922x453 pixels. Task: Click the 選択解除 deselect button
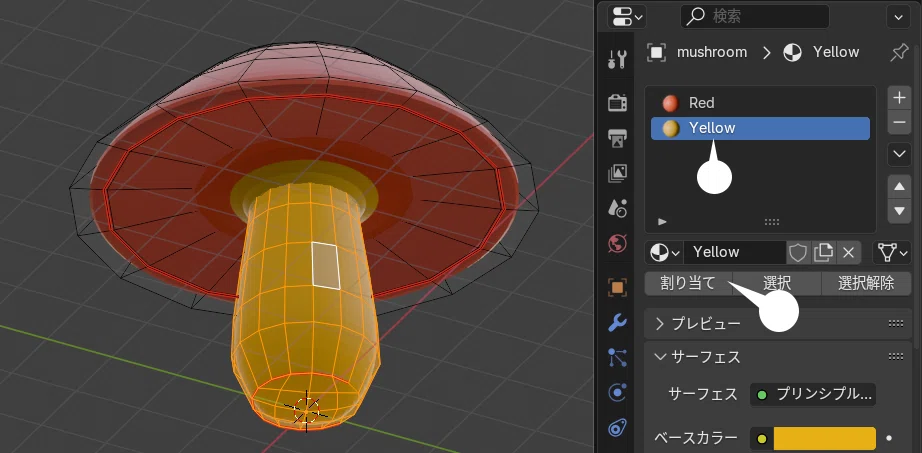point(866,284)
